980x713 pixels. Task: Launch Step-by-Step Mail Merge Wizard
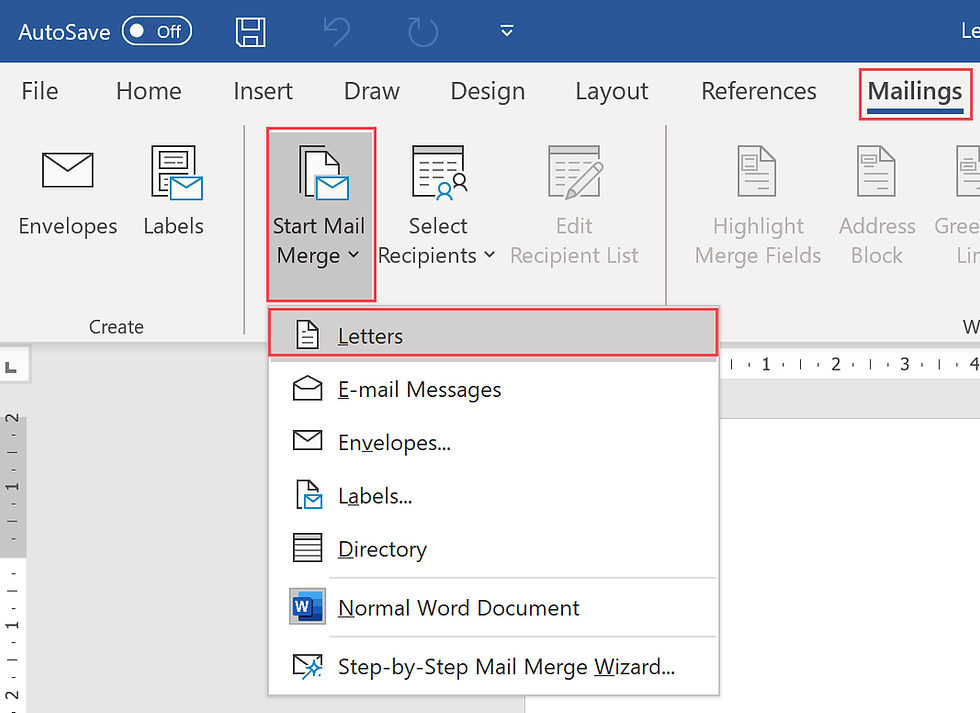coord(493,666)
